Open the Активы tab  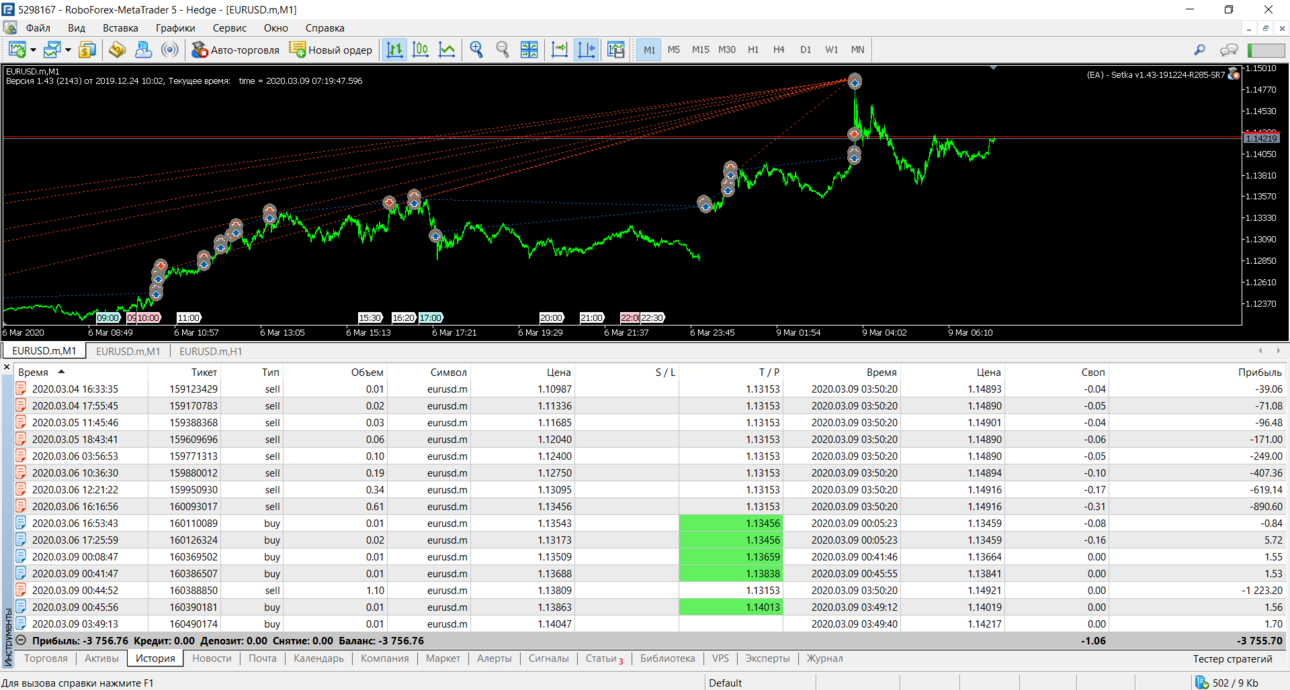tap(101, 658)
